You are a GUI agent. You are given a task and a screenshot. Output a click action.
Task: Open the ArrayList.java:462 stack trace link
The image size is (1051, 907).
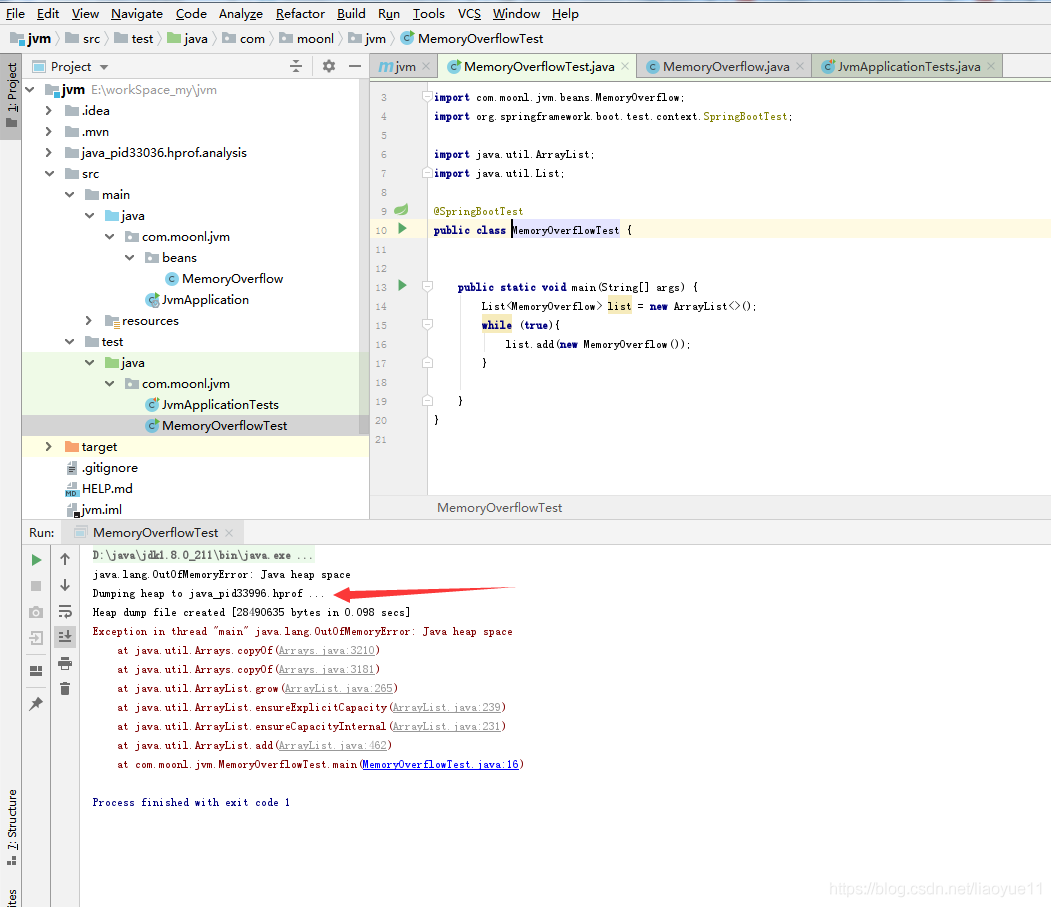point(332,745)
